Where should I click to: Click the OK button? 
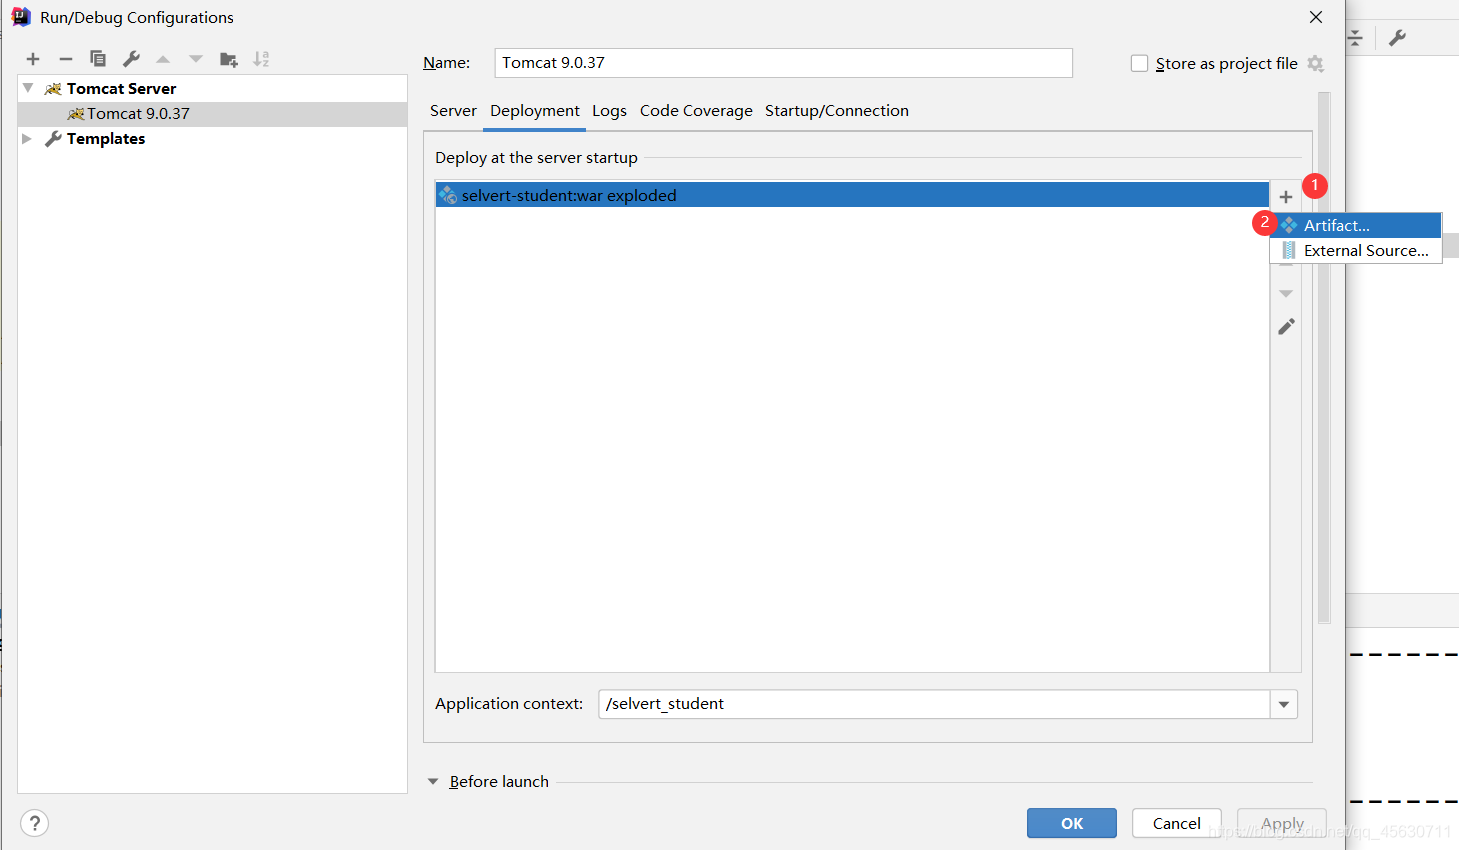(x=1072, y=823)
